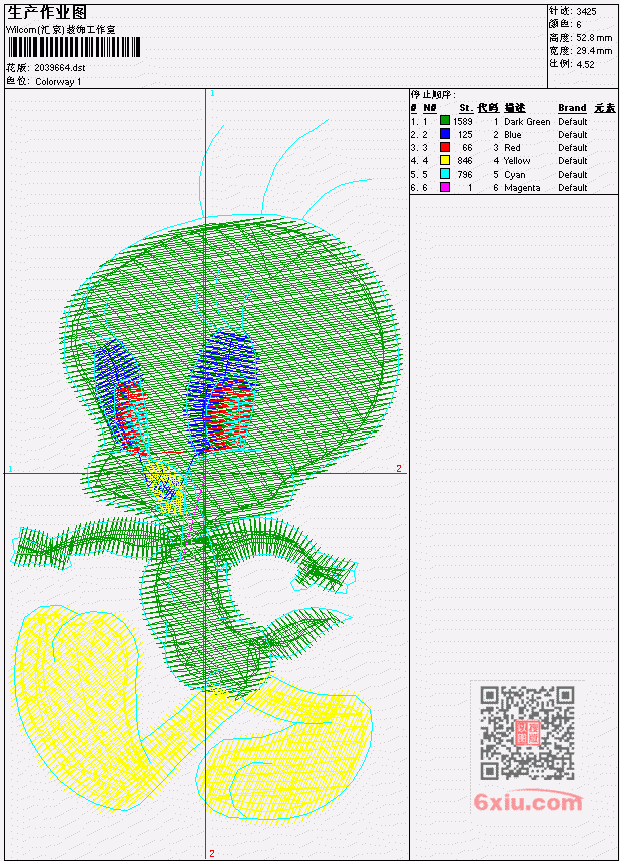Click the 'Blue' description cell
This screenshot has height=861, width=620.
point(513,135)
